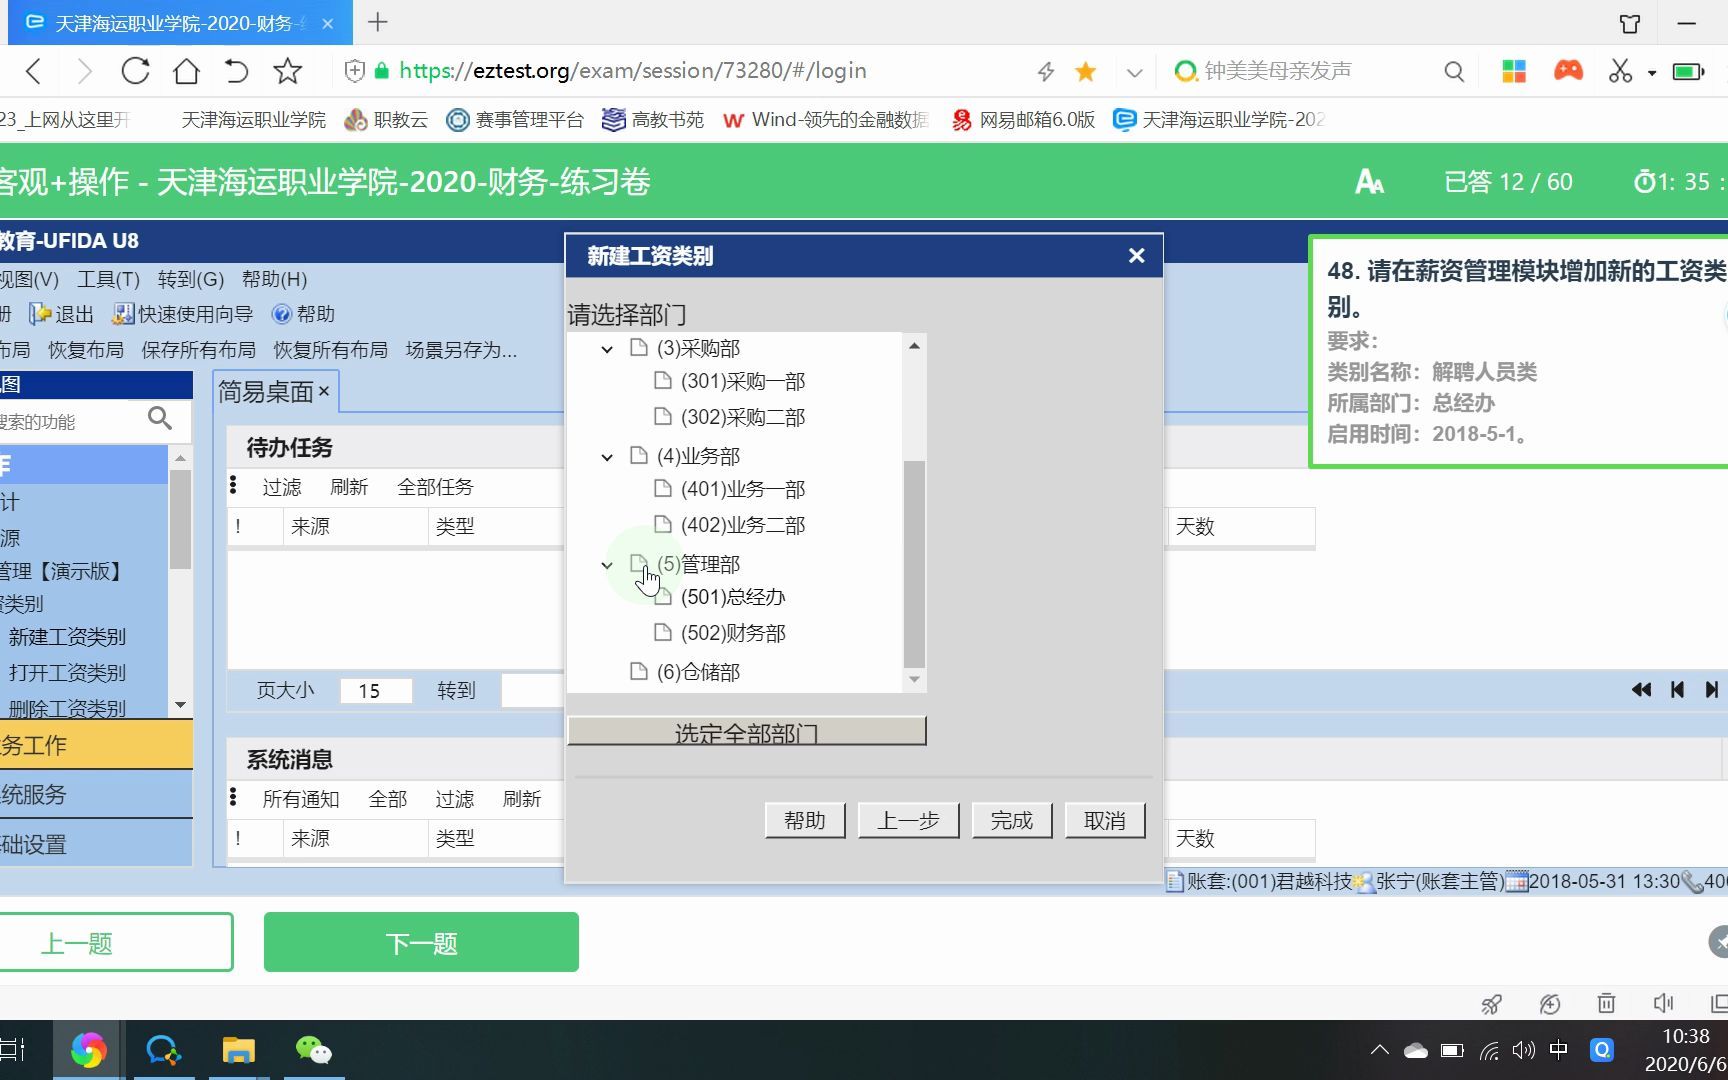Click 恢复布局 in layout toolbar
The width and height of the screenshot is (1728, 1080).
click(86, 350)
